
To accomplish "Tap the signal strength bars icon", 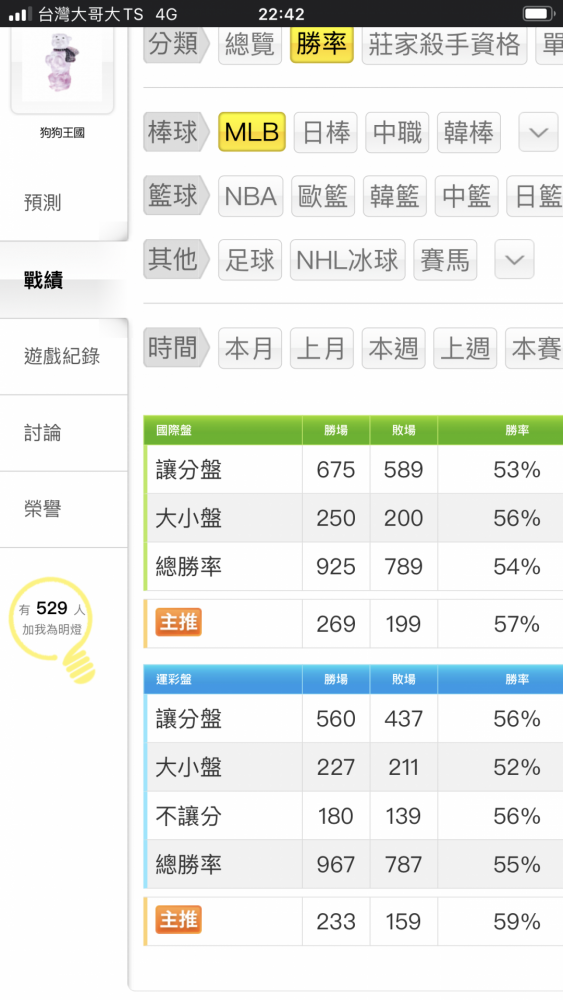I will point(20,14).
